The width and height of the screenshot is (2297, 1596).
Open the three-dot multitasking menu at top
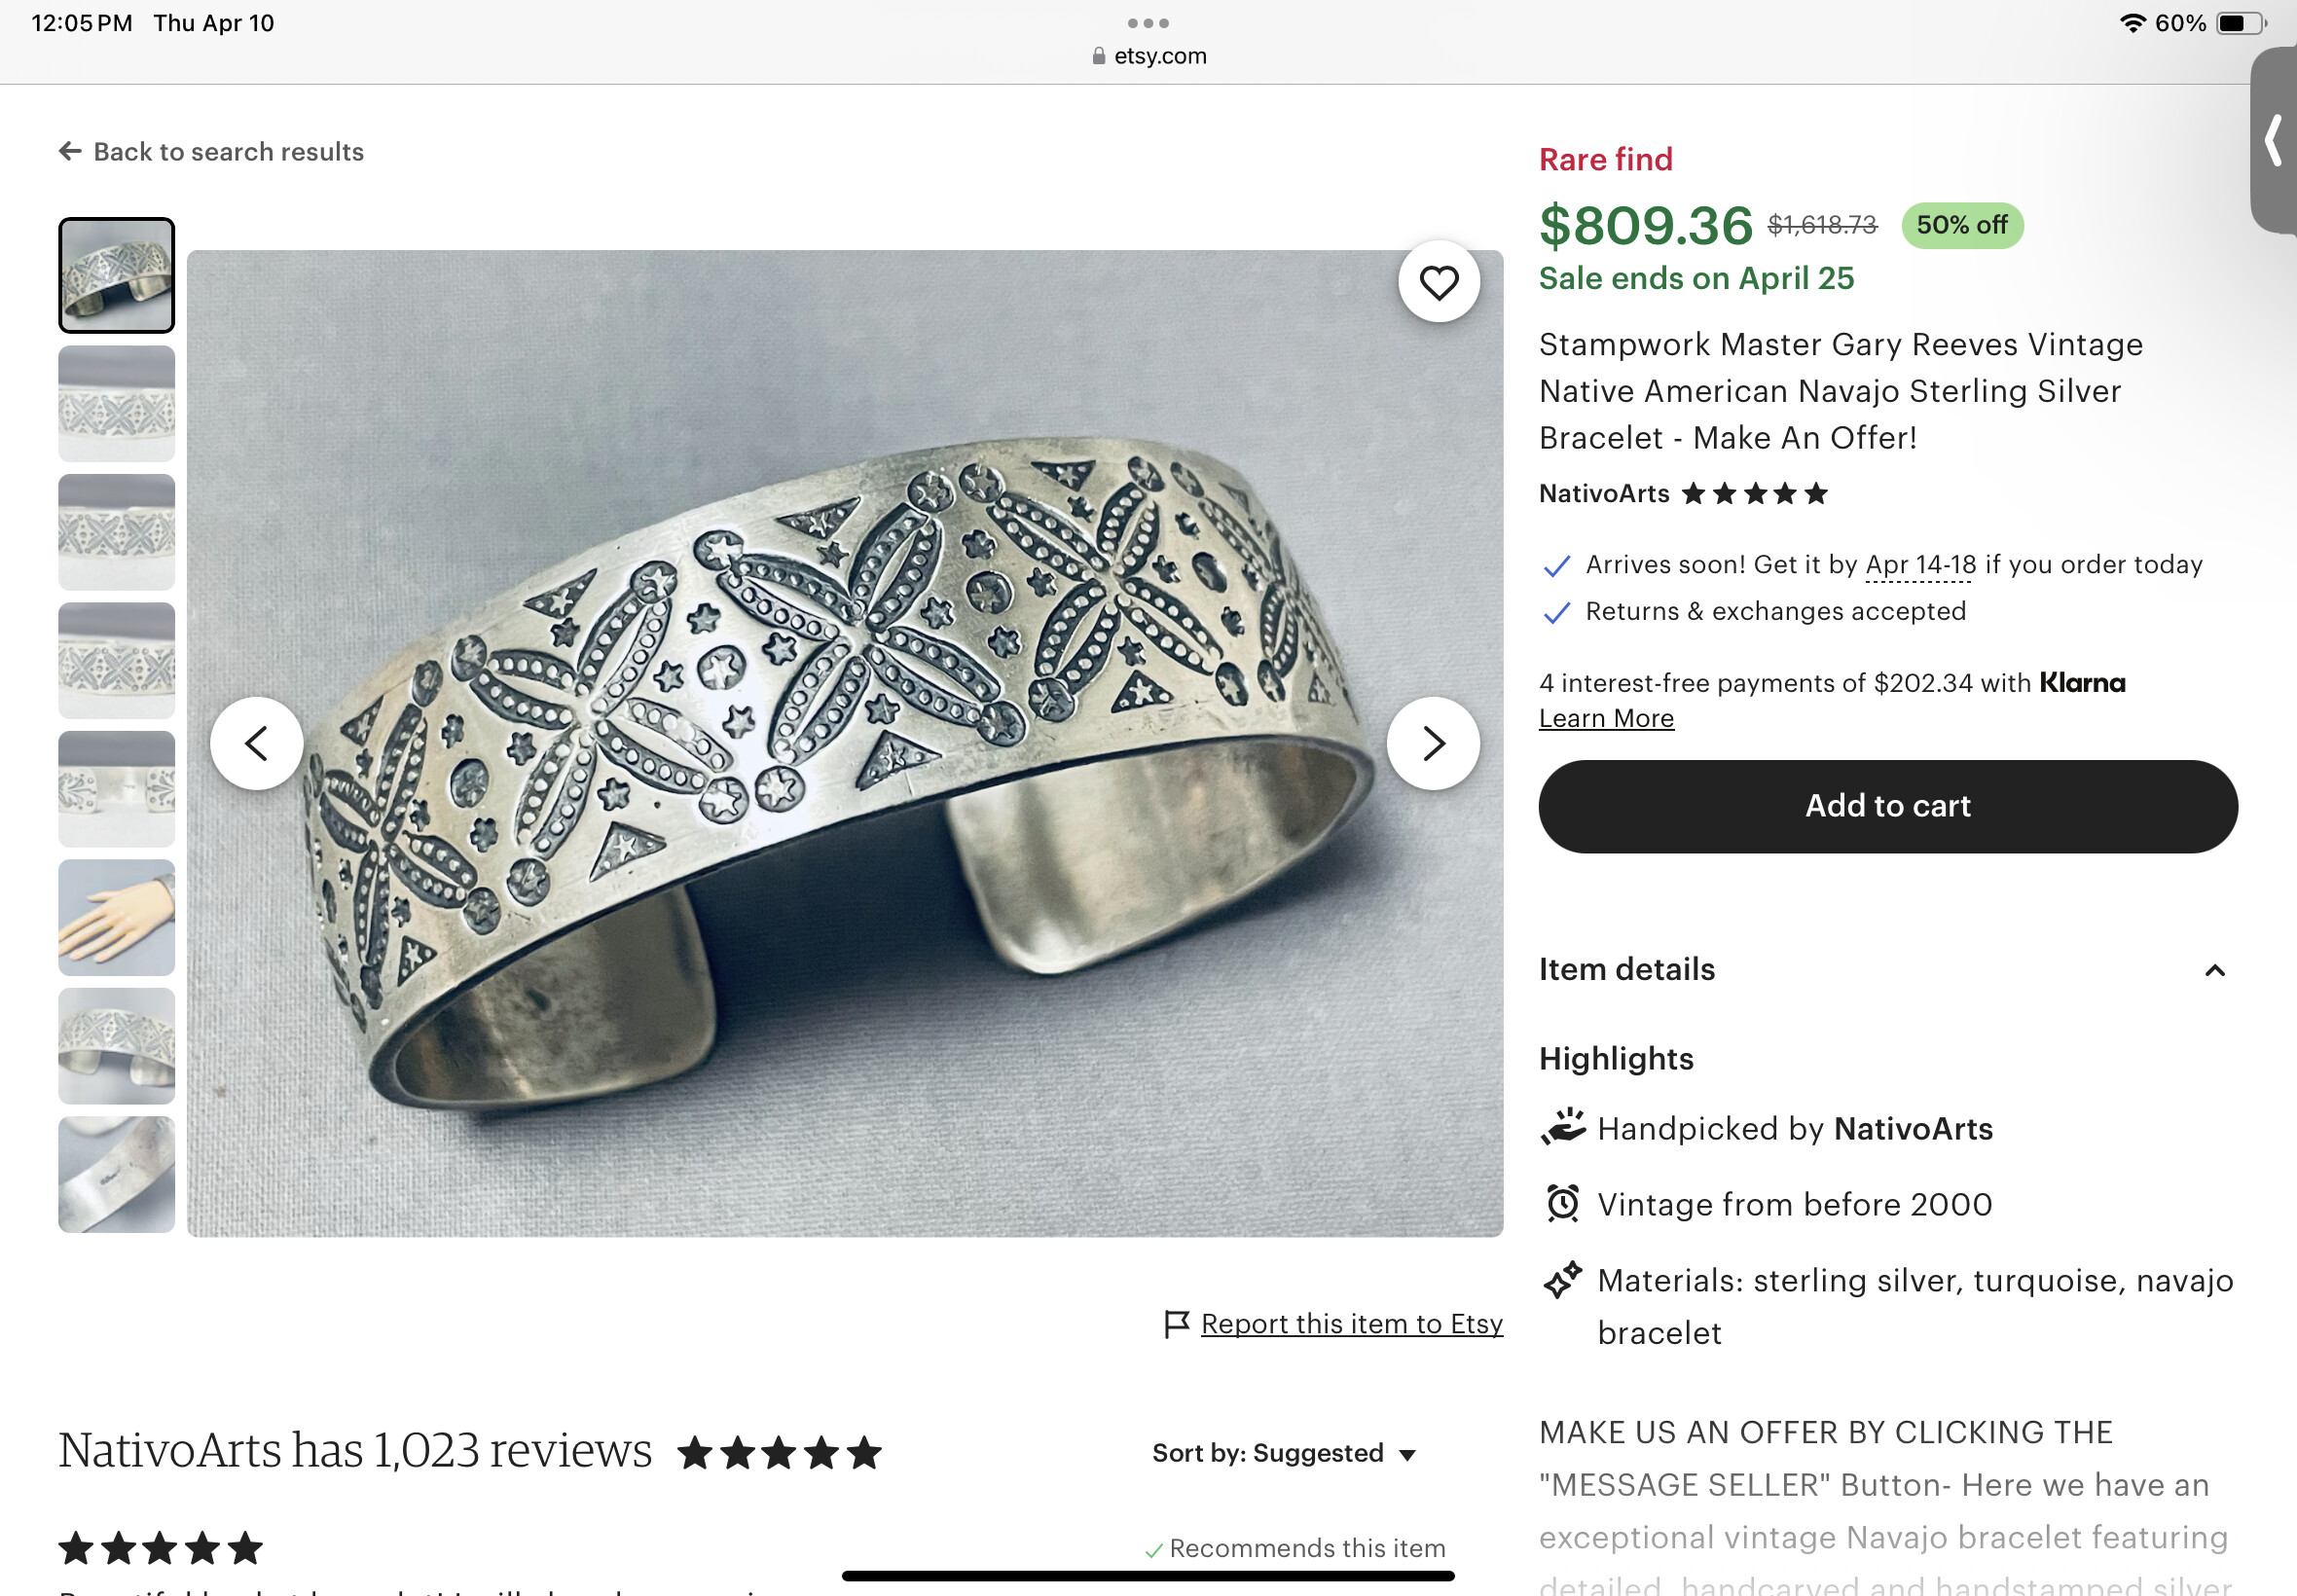[1148, 23]
